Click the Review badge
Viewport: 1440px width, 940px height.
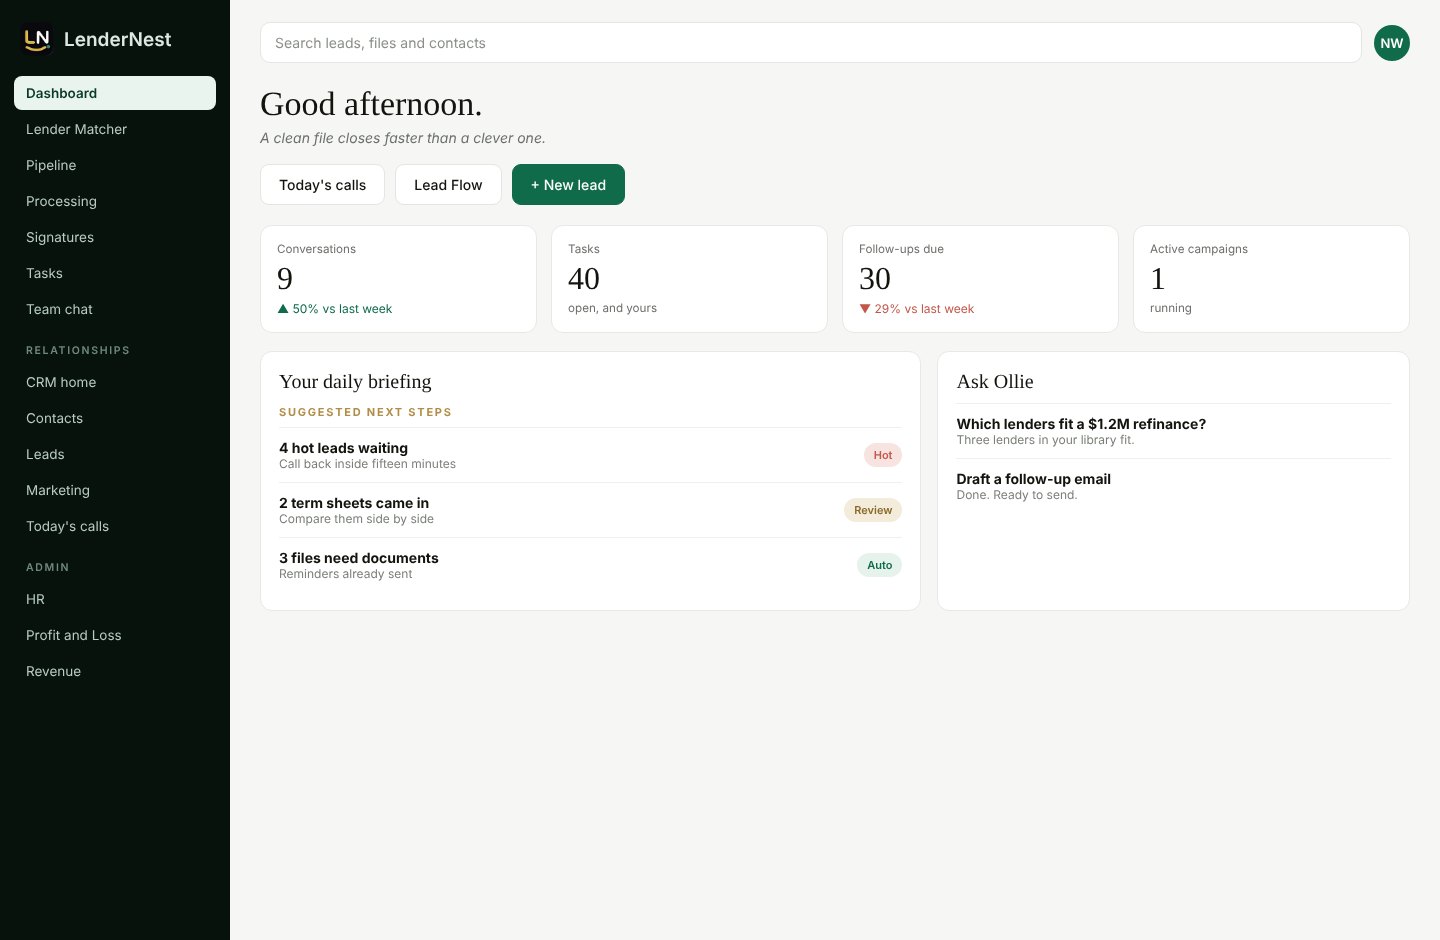coord(873,510)
